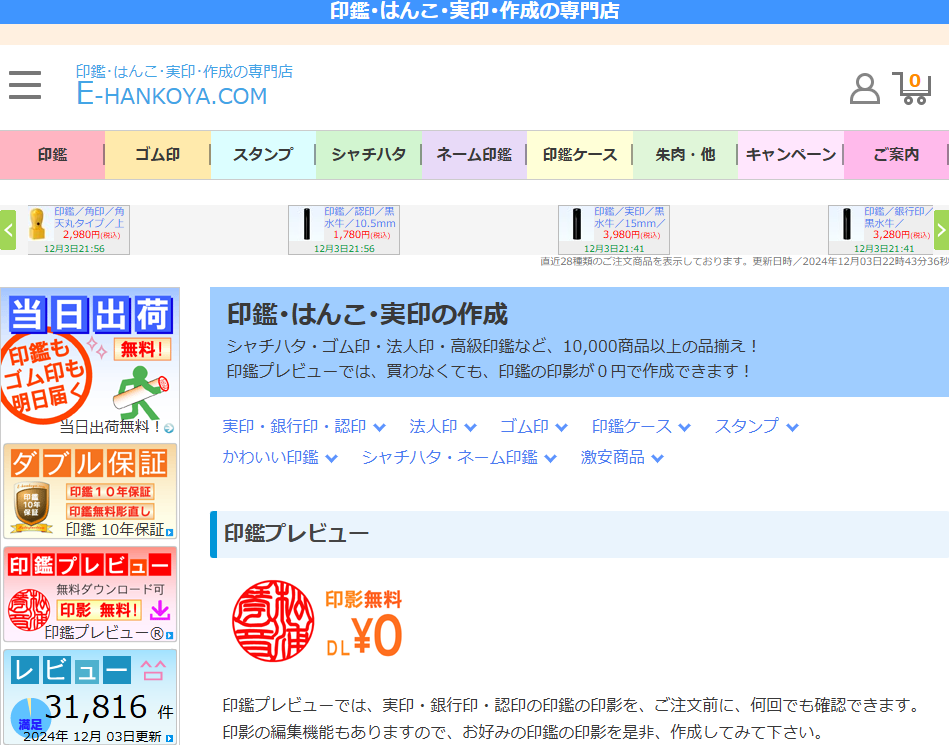Open the 印鑑プレビュー sidebar banner

(x=90, y=594)
